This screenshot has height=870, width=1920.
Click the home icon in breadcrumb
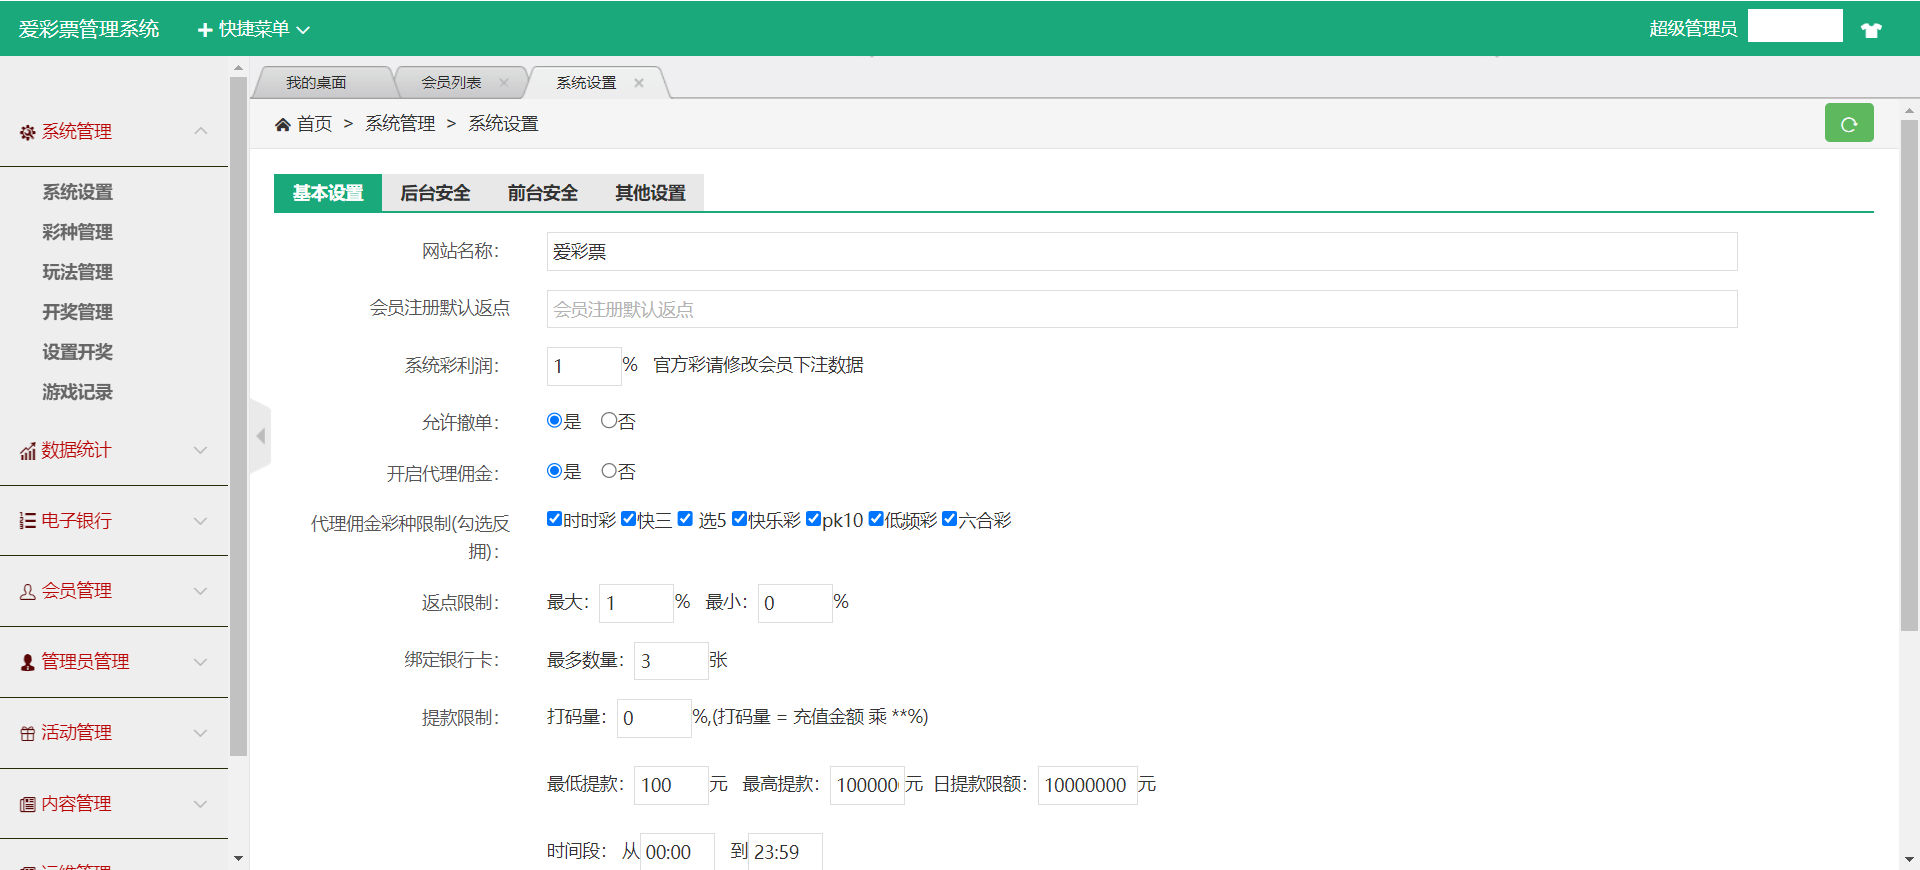pyautogui.click(x=283, y=124)
